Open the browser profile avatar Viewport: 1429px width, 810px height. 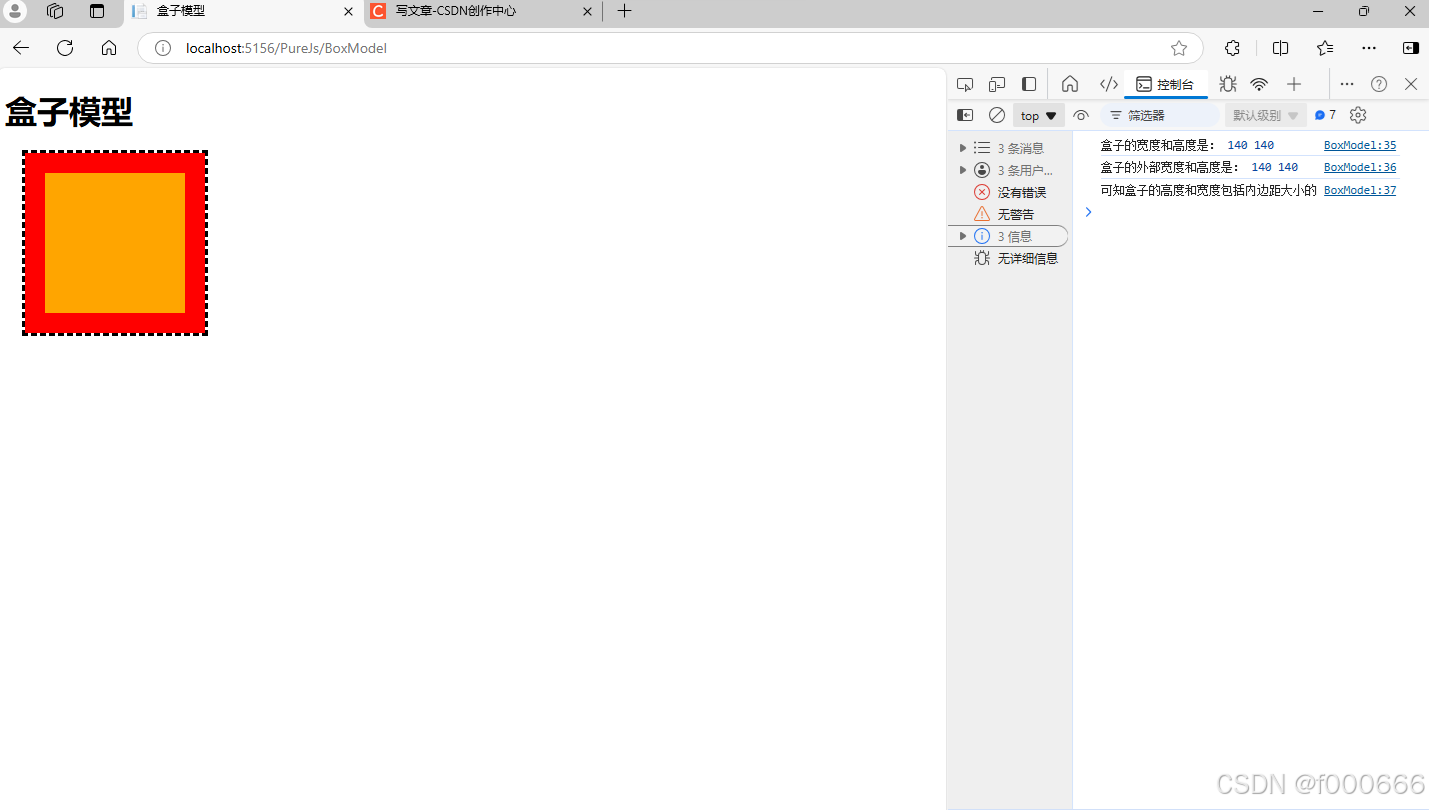point(15,11)
